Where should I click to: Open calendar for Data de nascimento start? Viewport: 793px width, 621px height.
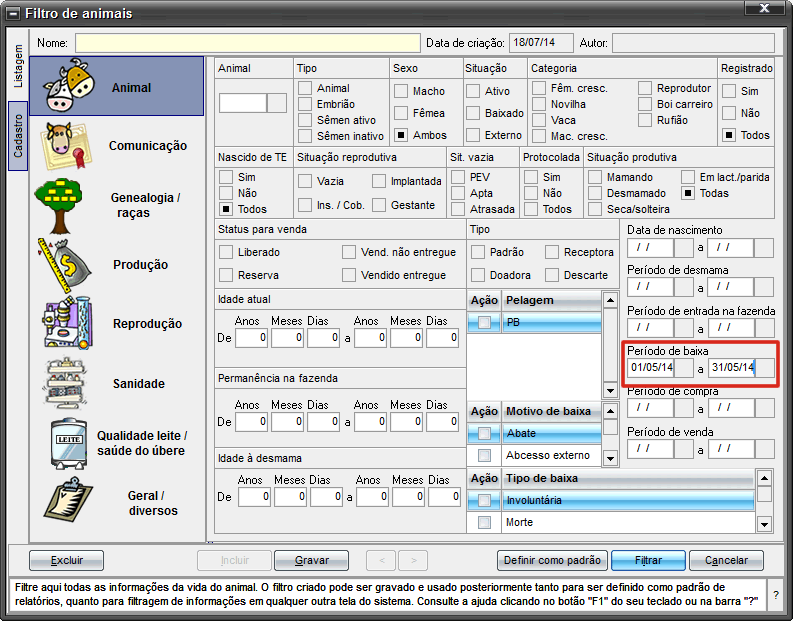[x=684, y=248]
